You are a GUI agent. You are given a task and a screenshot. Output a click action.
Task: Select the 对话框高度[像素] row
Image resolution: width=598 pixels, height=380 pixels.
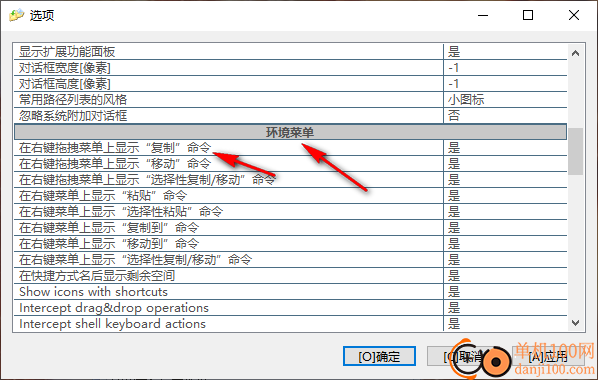coord(290,84)
